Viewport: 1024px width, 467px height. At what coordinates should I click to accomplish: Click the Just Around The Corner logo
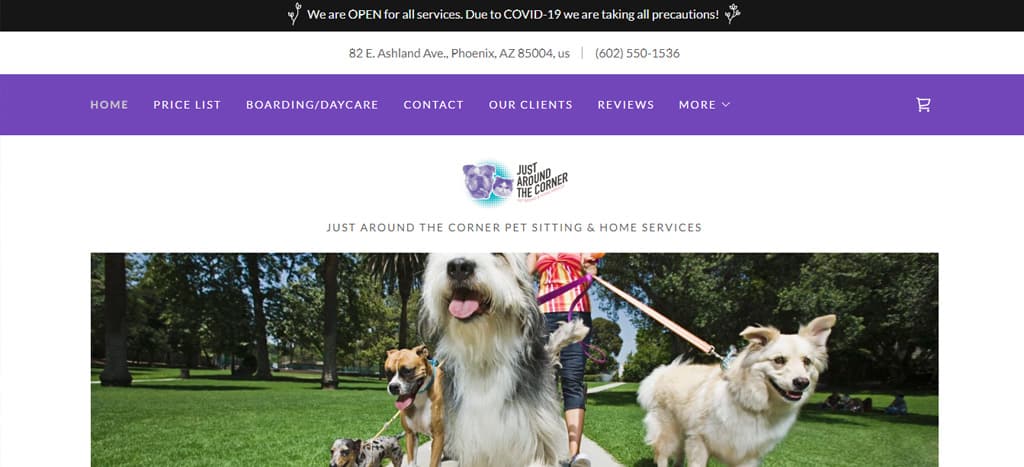pyautogui.click(x=515, y=183)
